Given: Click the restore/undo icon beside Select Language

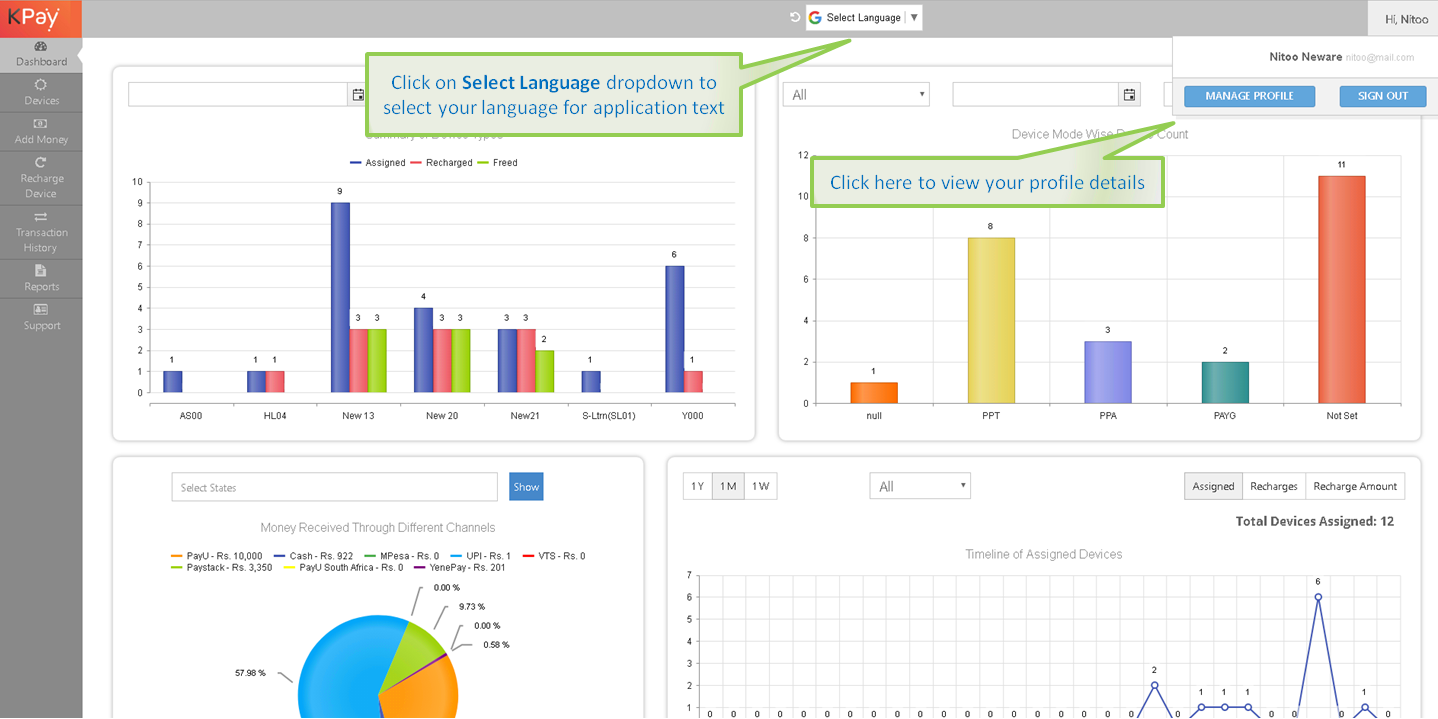Looking at the screenshot, I should coord(795,18).
